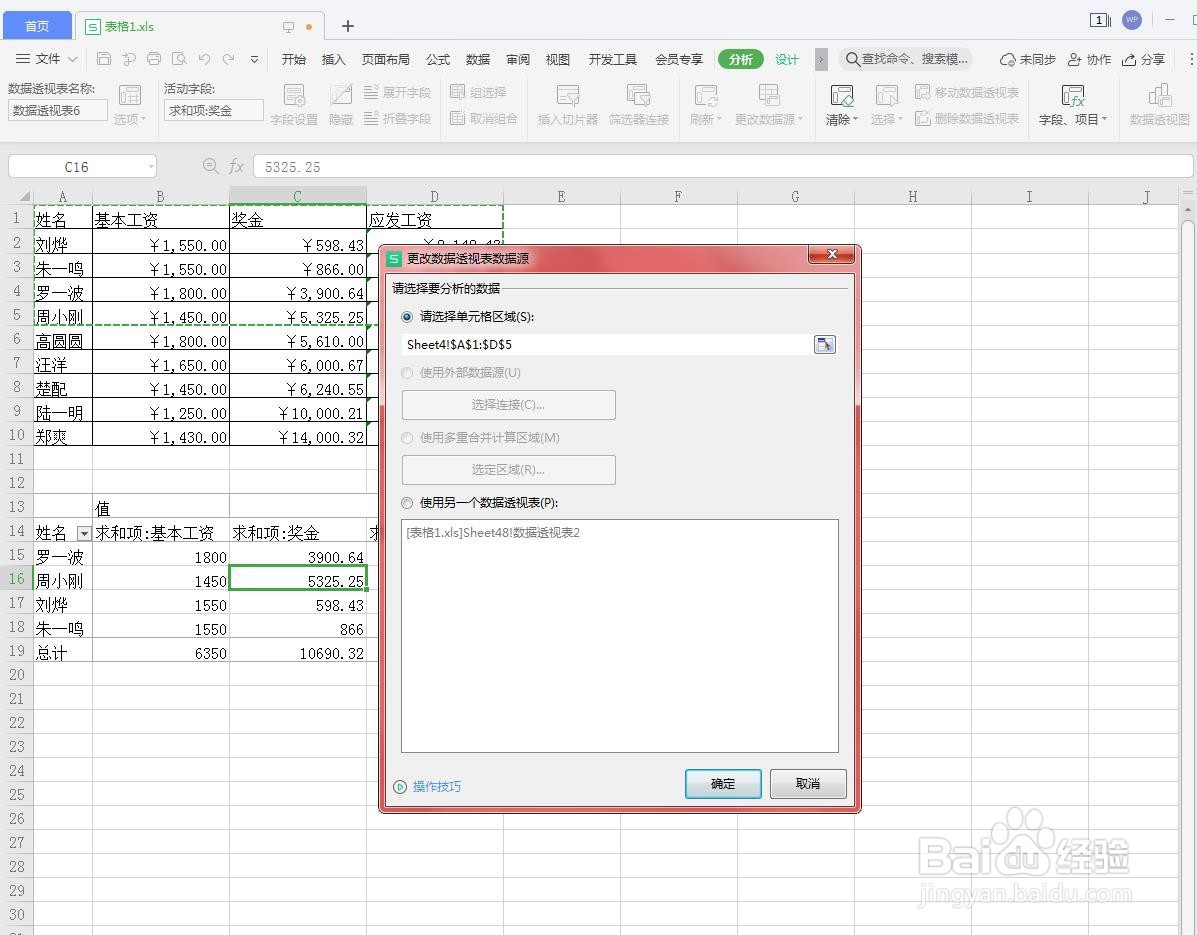Screen dimensions: 1197x935
Task: Open the 数据 ribbon tab
Action: tap(478, 59)
